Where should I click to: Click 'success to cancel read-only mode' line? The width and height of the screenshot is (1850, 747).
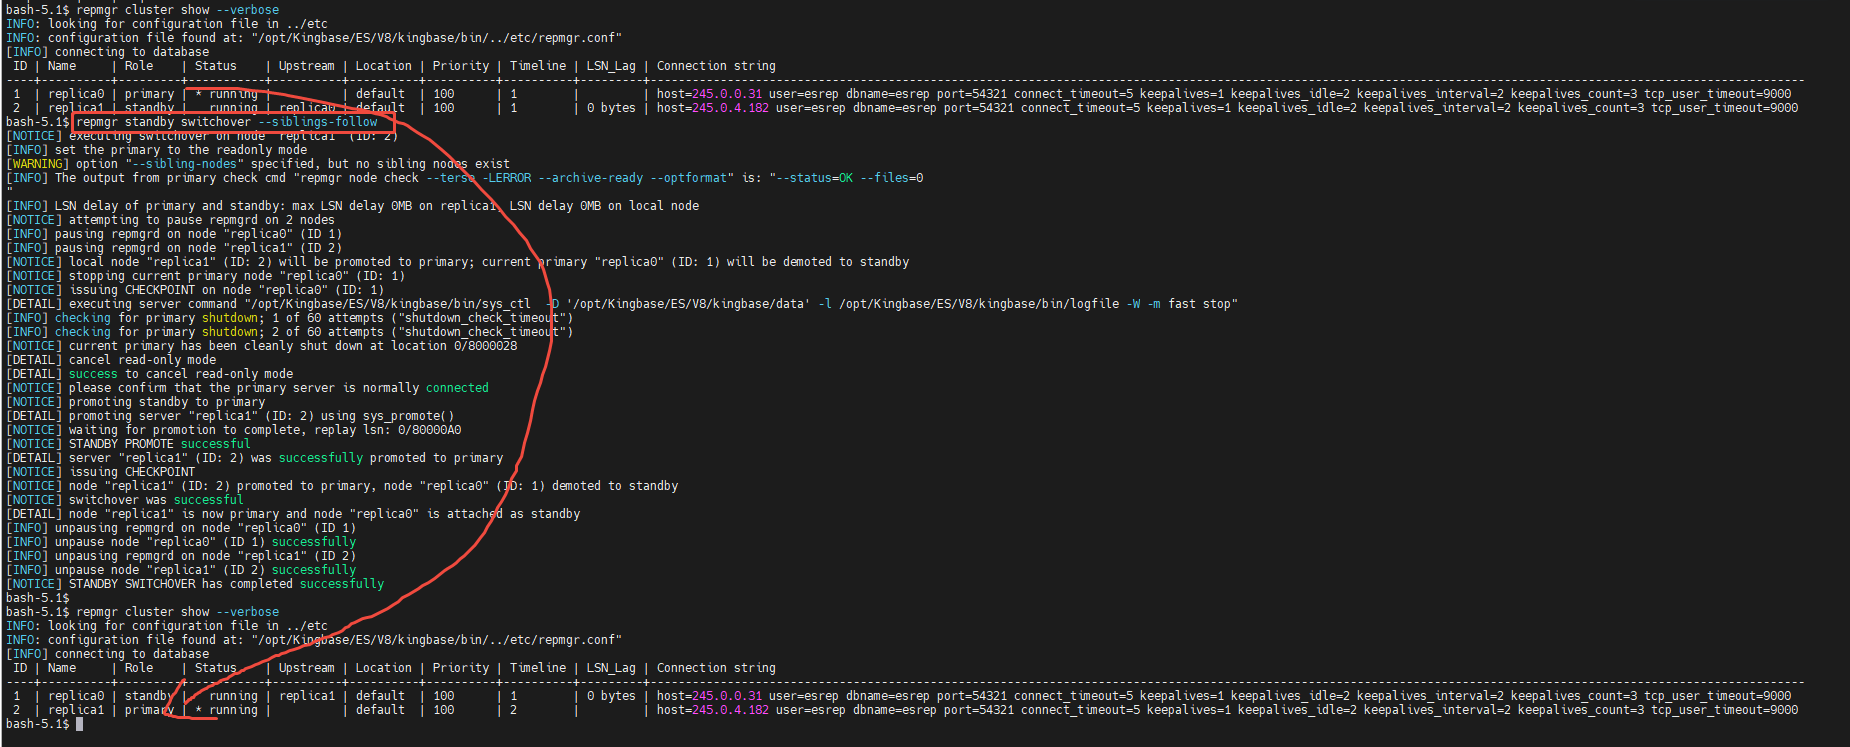pos(150,374)
